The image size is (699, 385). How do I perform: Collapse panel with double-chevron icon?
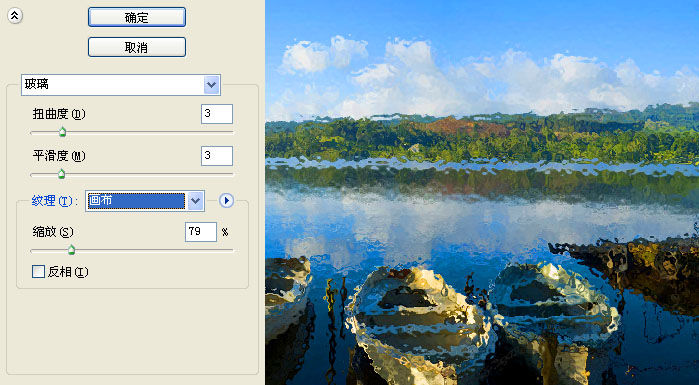[x=15, y=16]
